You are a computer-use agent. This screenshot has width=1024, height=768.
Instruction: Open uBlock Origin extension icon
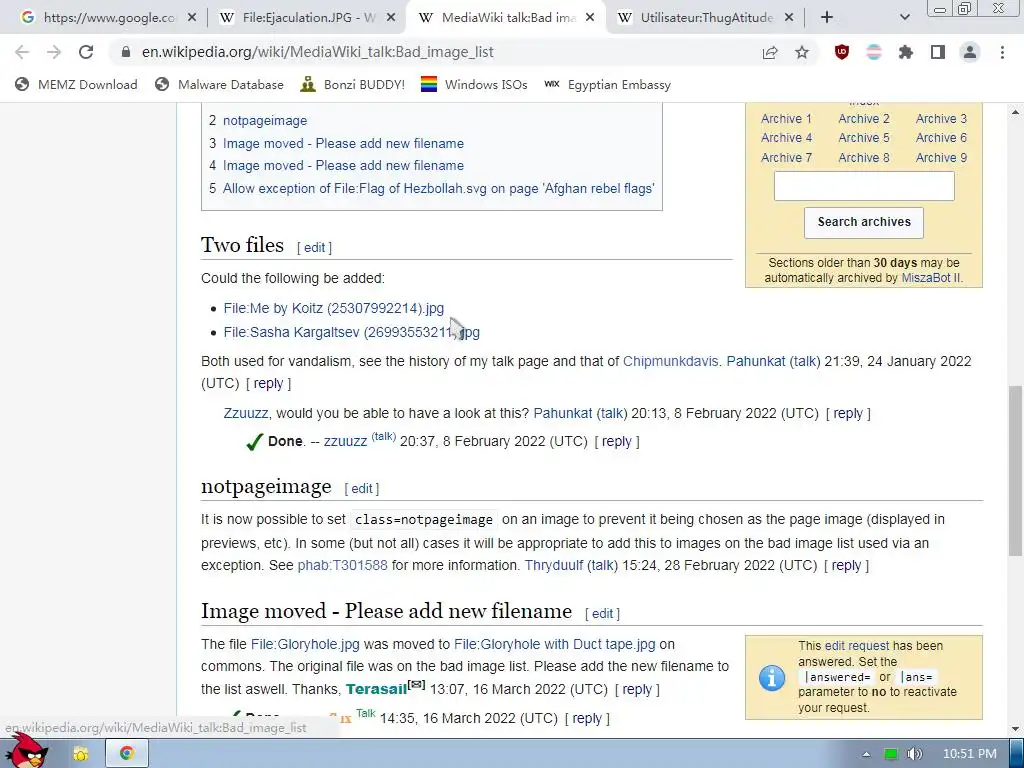click(842, 52)
